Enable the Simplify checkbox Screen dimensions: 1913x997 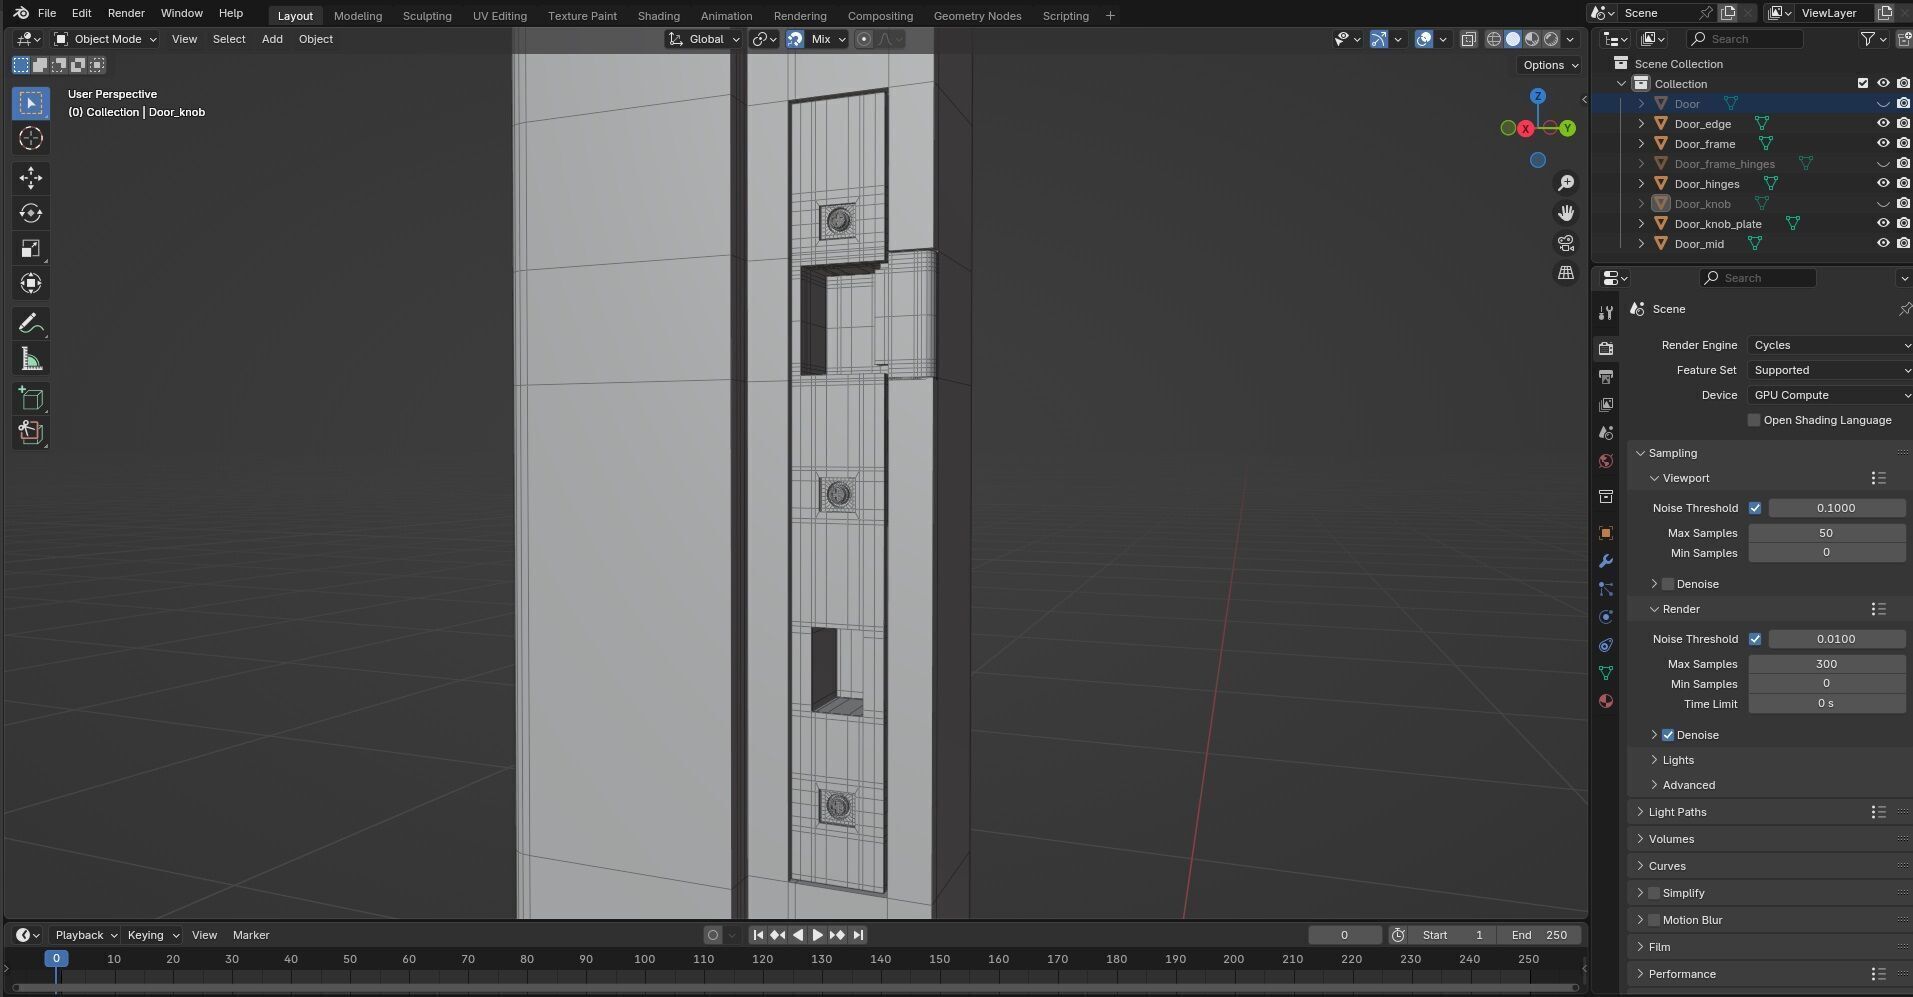point(1654,893)
